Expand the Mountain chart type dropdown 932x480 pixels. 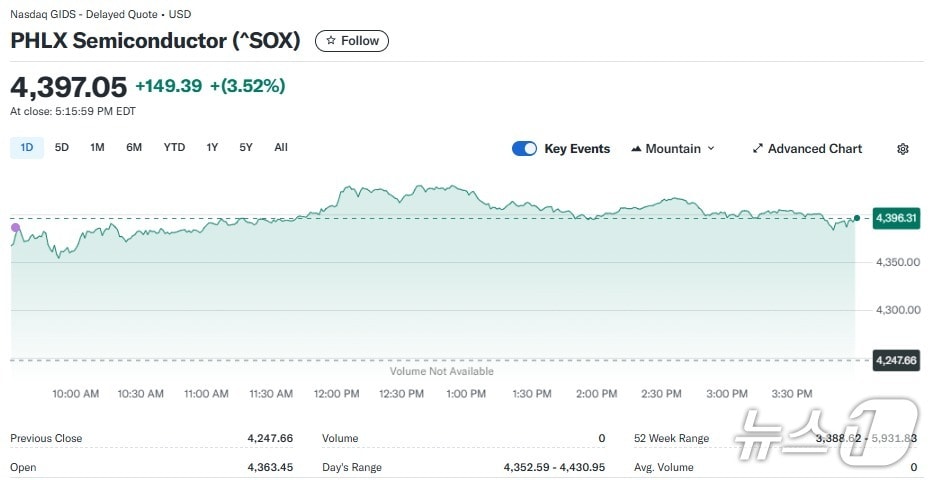tap(711, 149)
